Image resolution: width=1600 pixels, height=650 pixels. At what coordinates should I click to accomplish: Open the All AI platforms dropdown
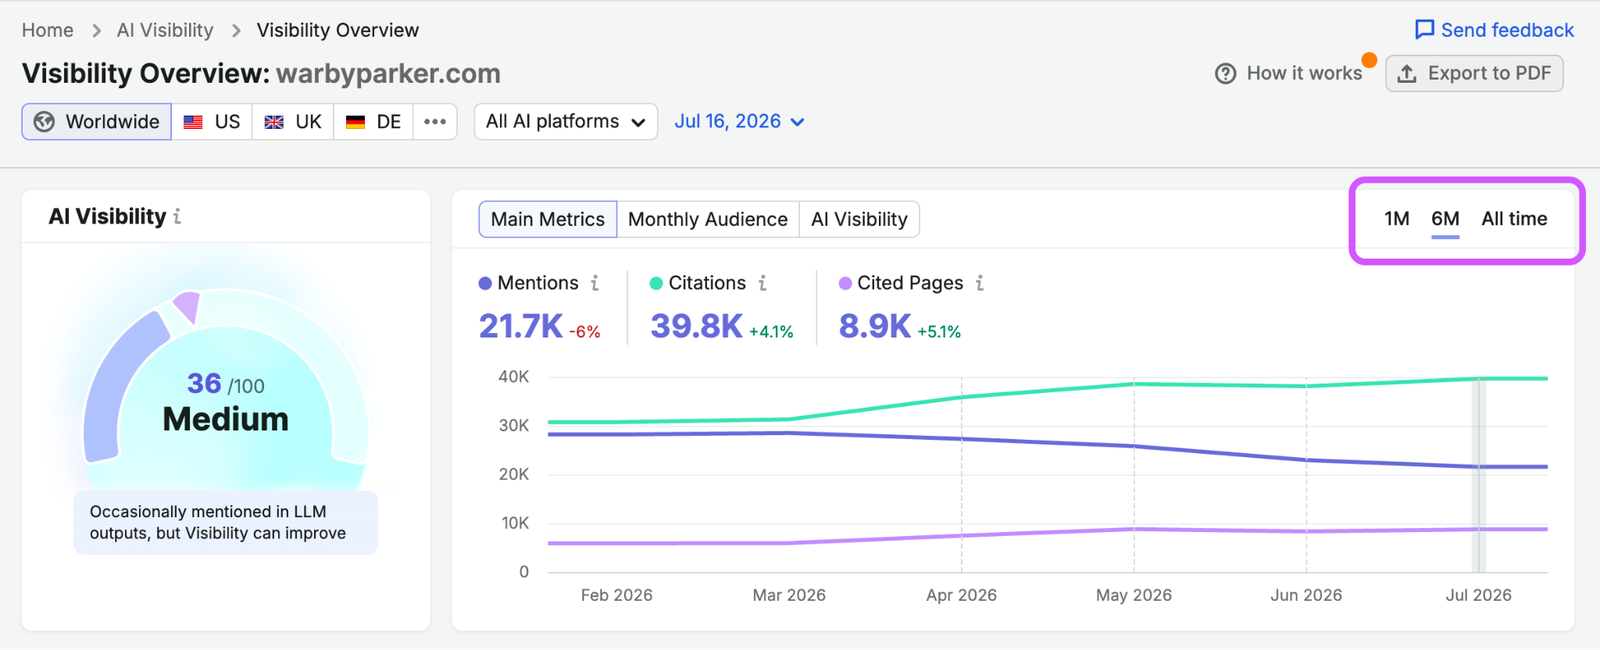click(566, 122)
